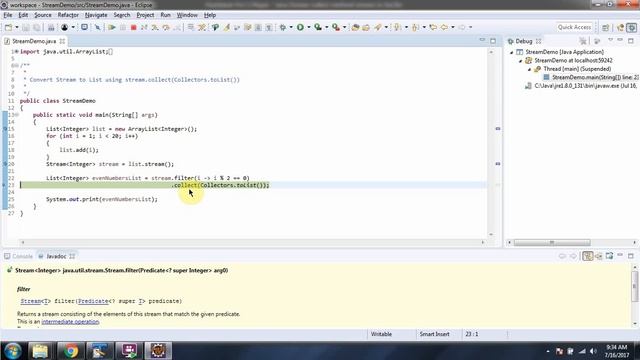The image size is (640, 360).
Task: Click the Coverage launch icon
Action: point(318,27)
